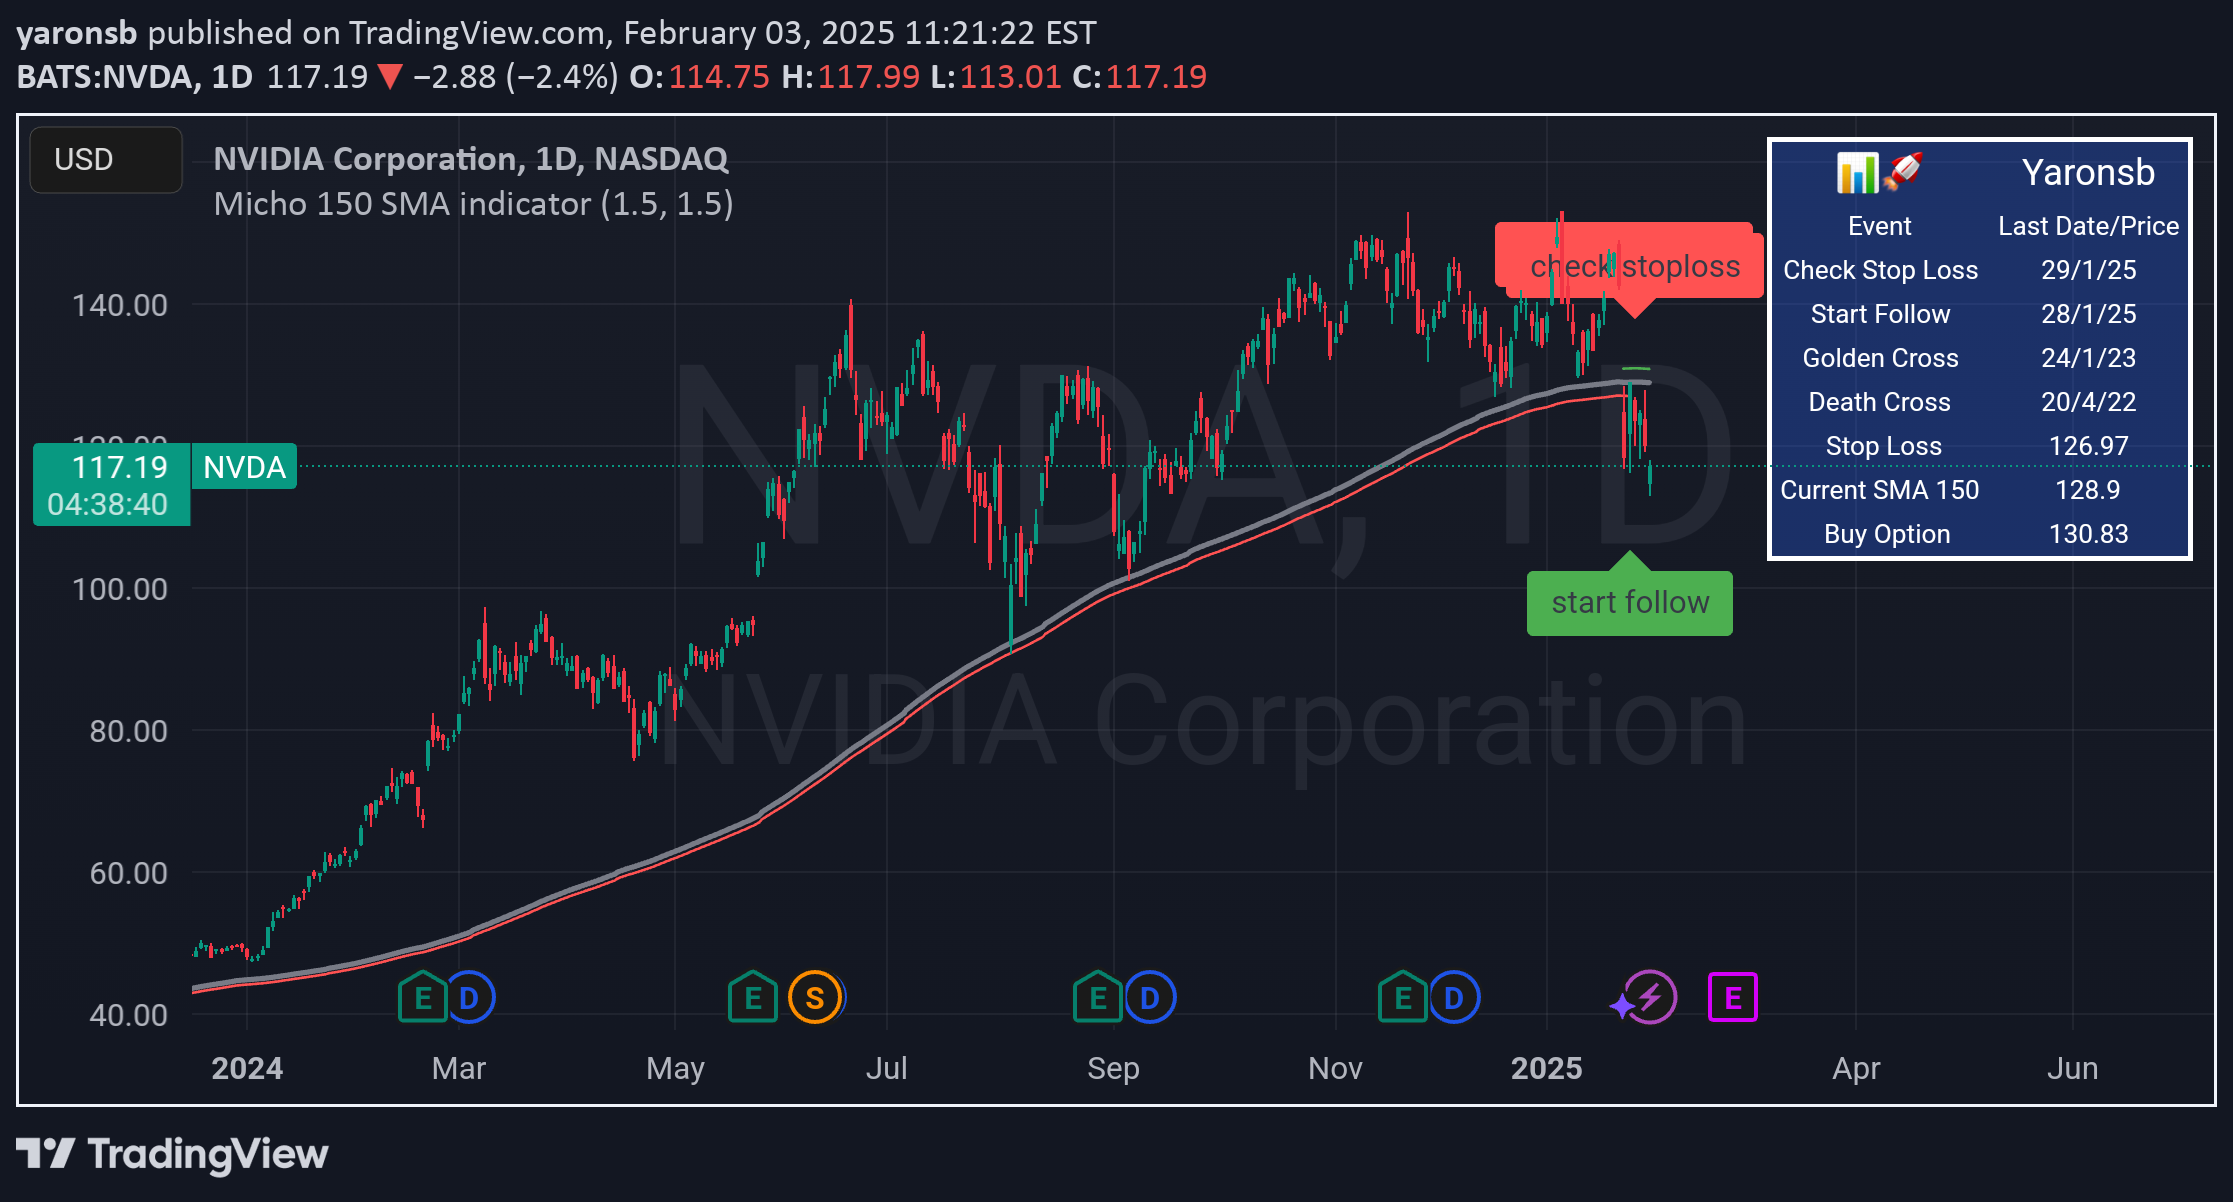Click the 60.00 price axis label

point(128,873)
